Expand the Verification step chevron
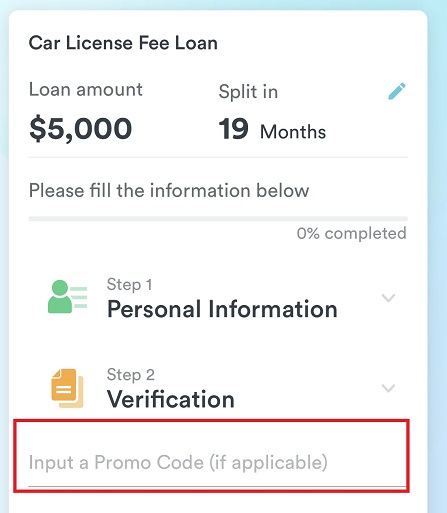 (x=388, y=388)
